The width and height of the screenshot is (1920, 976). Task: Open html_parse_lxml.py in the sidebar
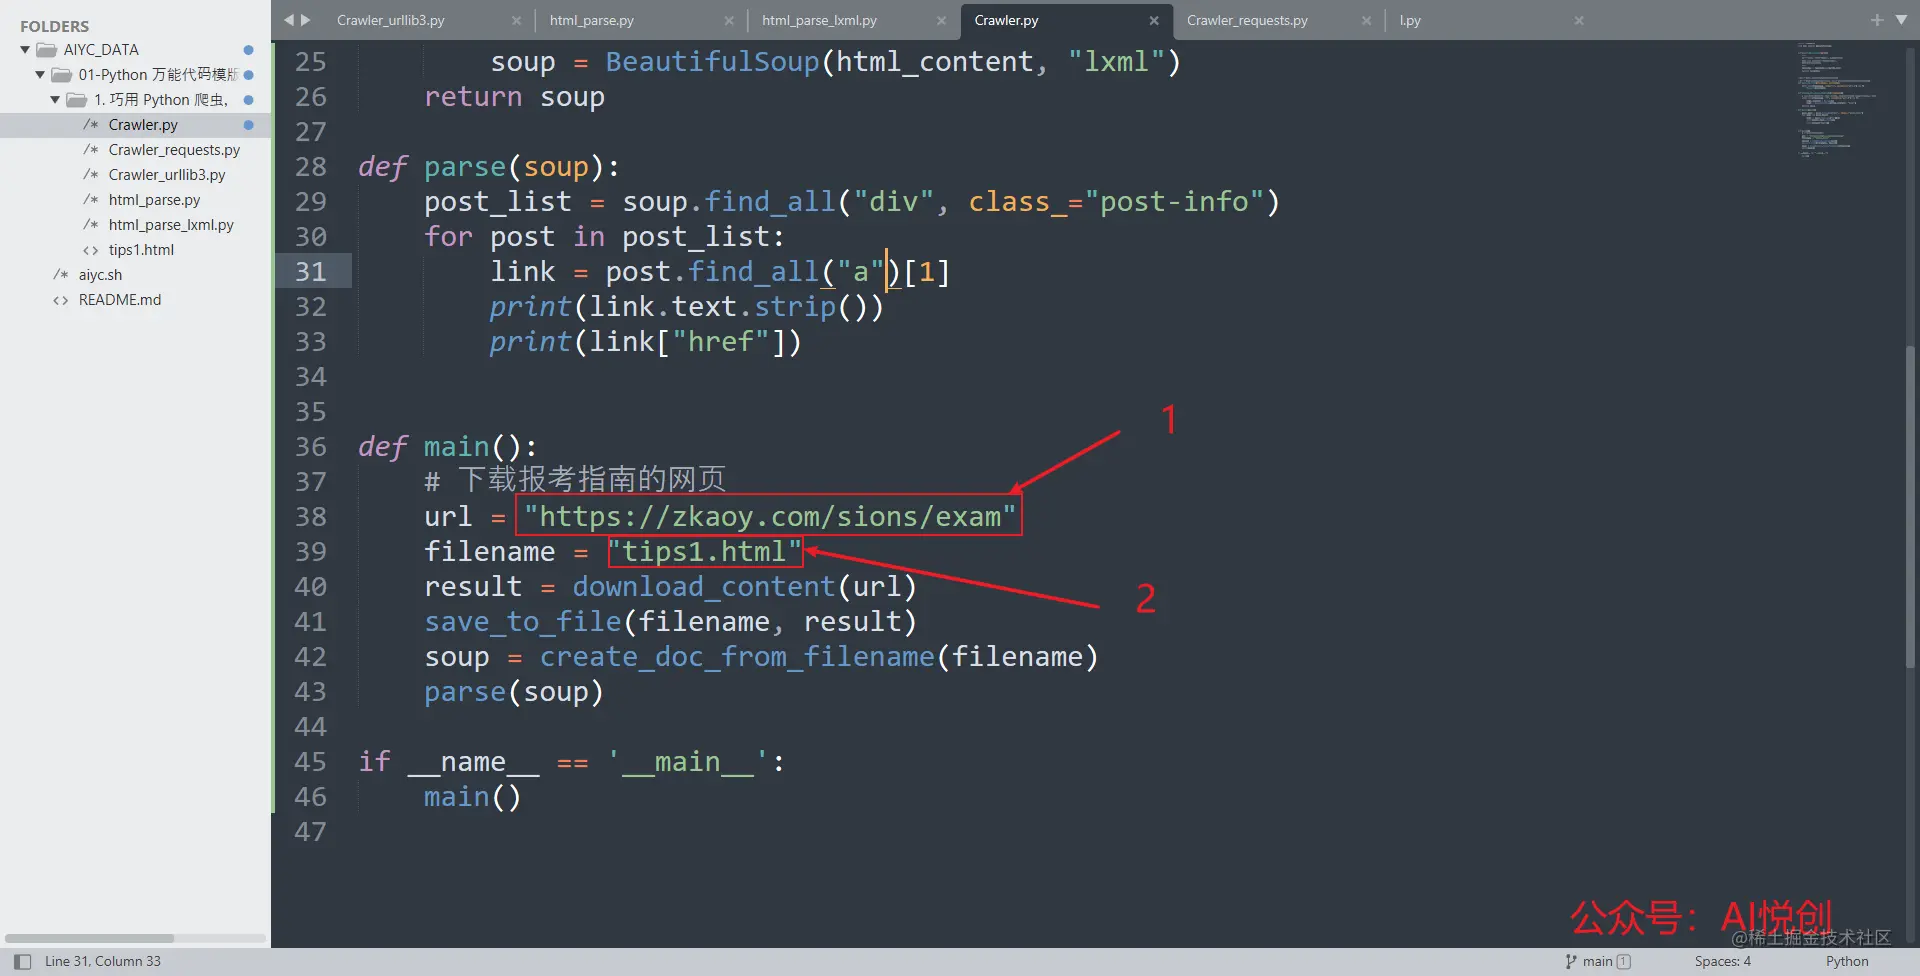(171, 225)
